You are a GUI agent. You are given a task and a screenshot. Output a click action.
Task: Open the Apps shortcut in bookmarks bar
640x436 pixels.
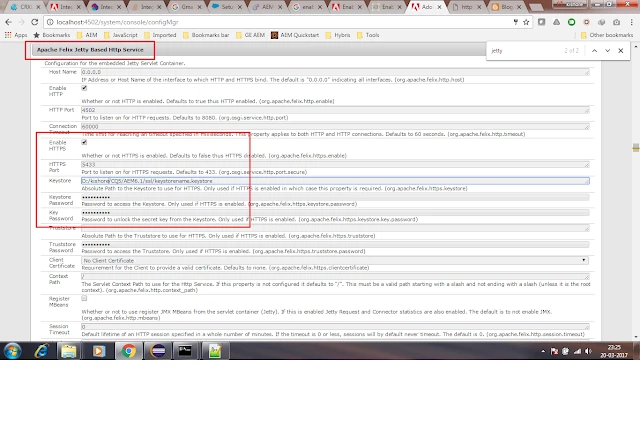pos(16,35)
